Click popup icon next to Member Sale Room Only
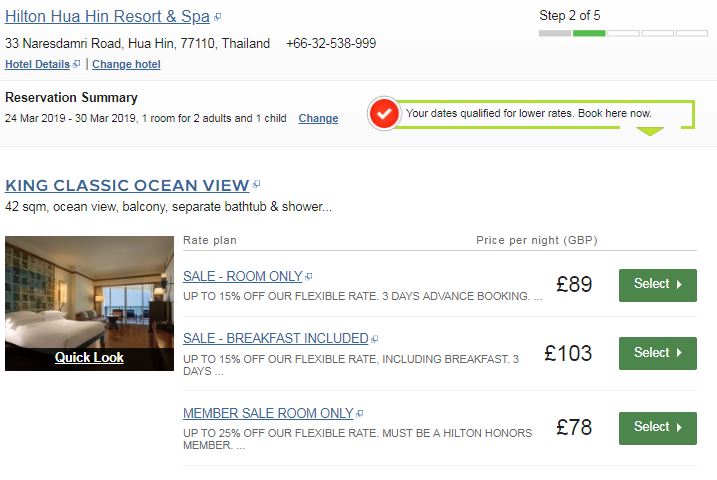 tap(360, 414)
